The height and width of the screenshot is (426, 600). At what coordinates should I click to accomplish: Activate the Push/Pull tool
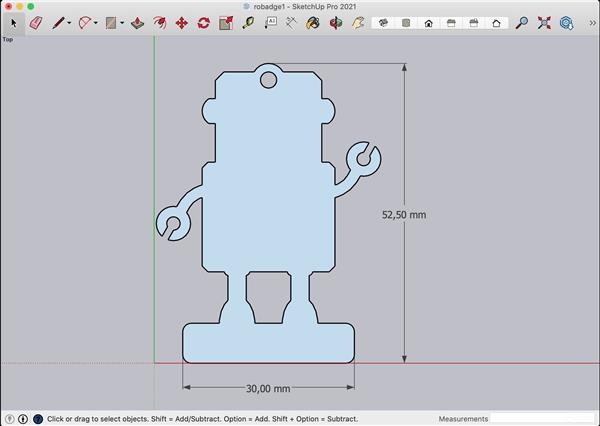pos(137,22)
